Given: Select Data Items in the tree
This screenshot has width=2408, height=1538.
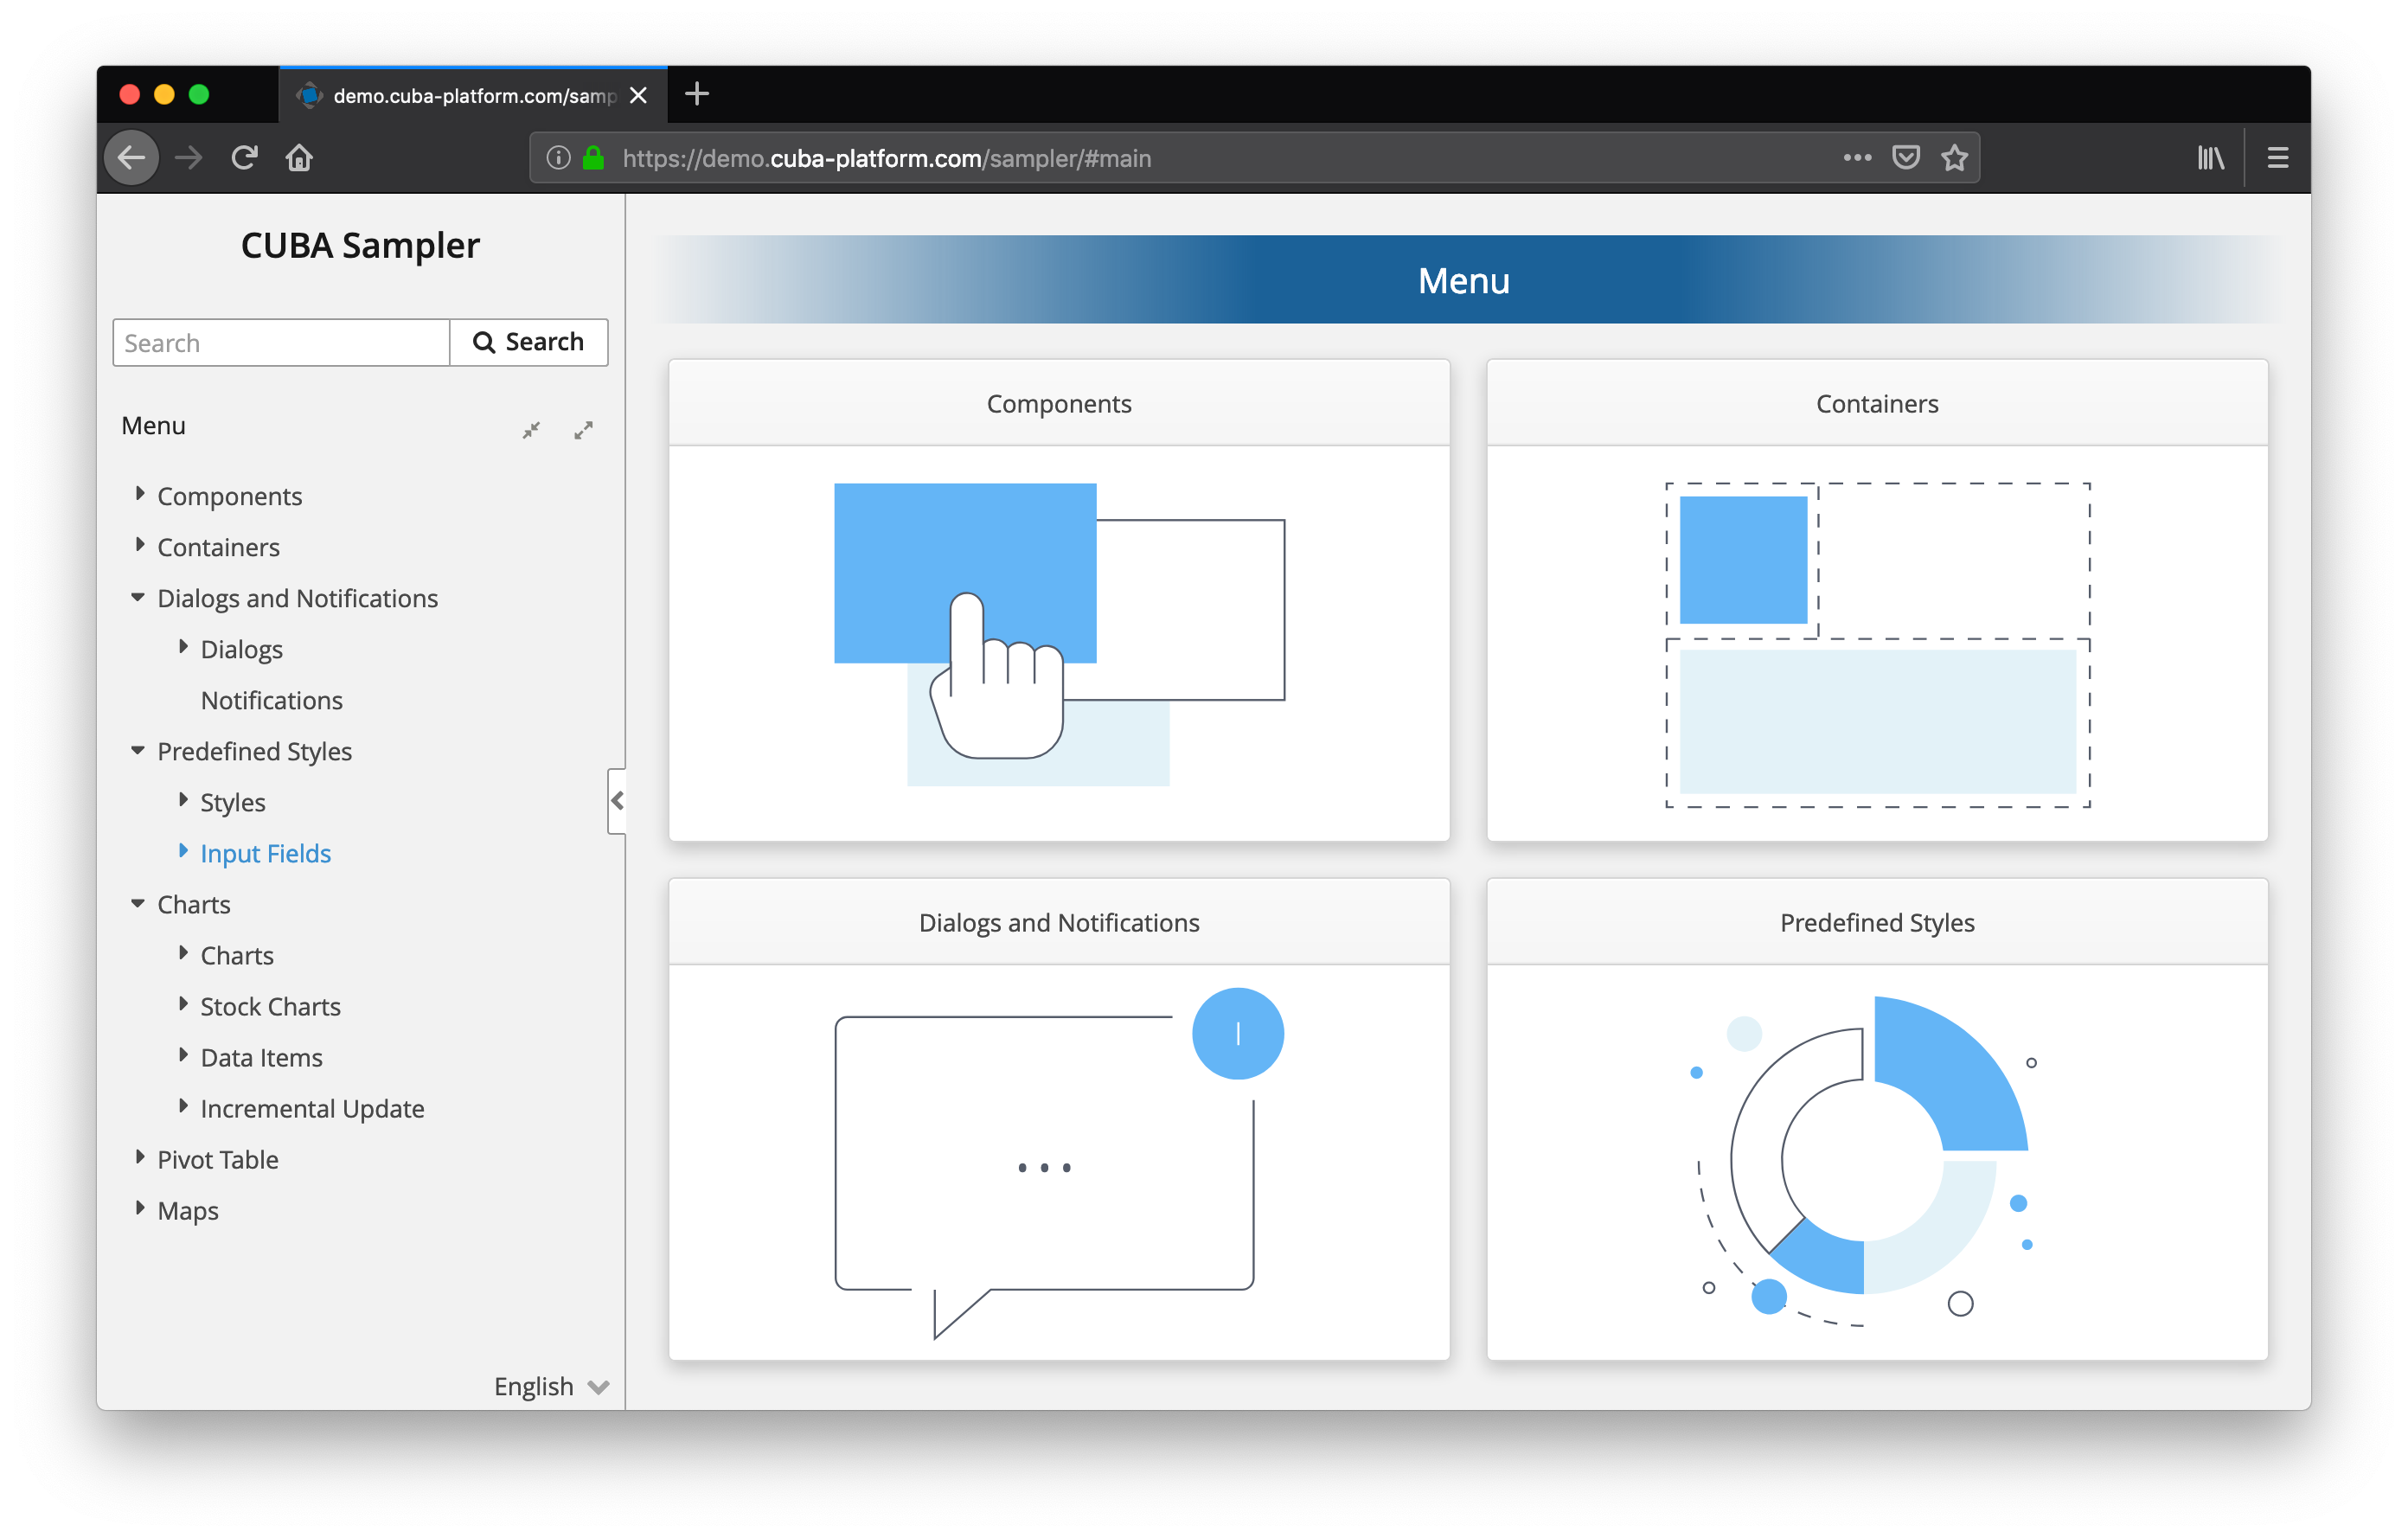Looking at the screenshot, I should tap(261, 1057).
